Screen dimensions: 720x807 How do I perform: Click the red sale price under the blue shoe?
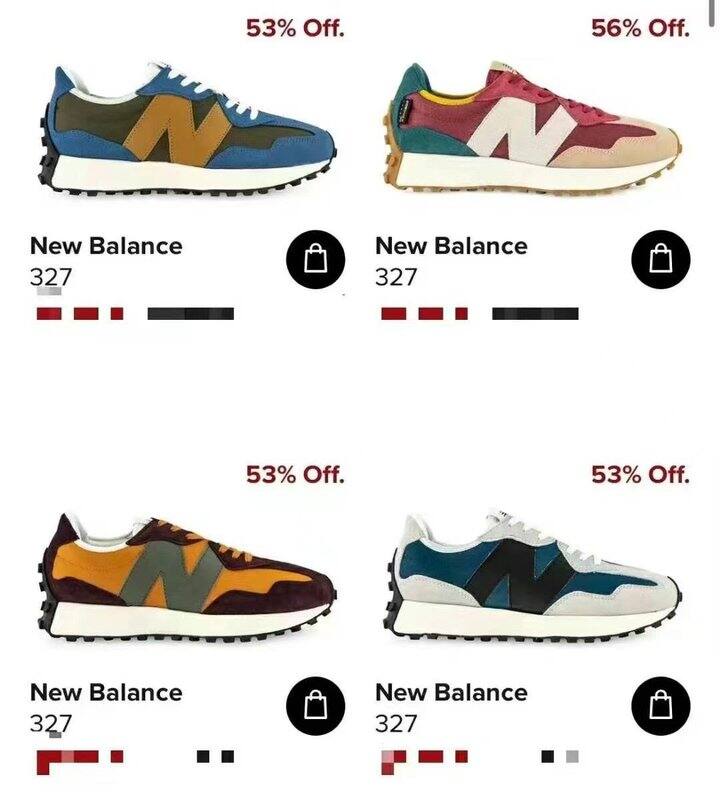tap(80, 313)
